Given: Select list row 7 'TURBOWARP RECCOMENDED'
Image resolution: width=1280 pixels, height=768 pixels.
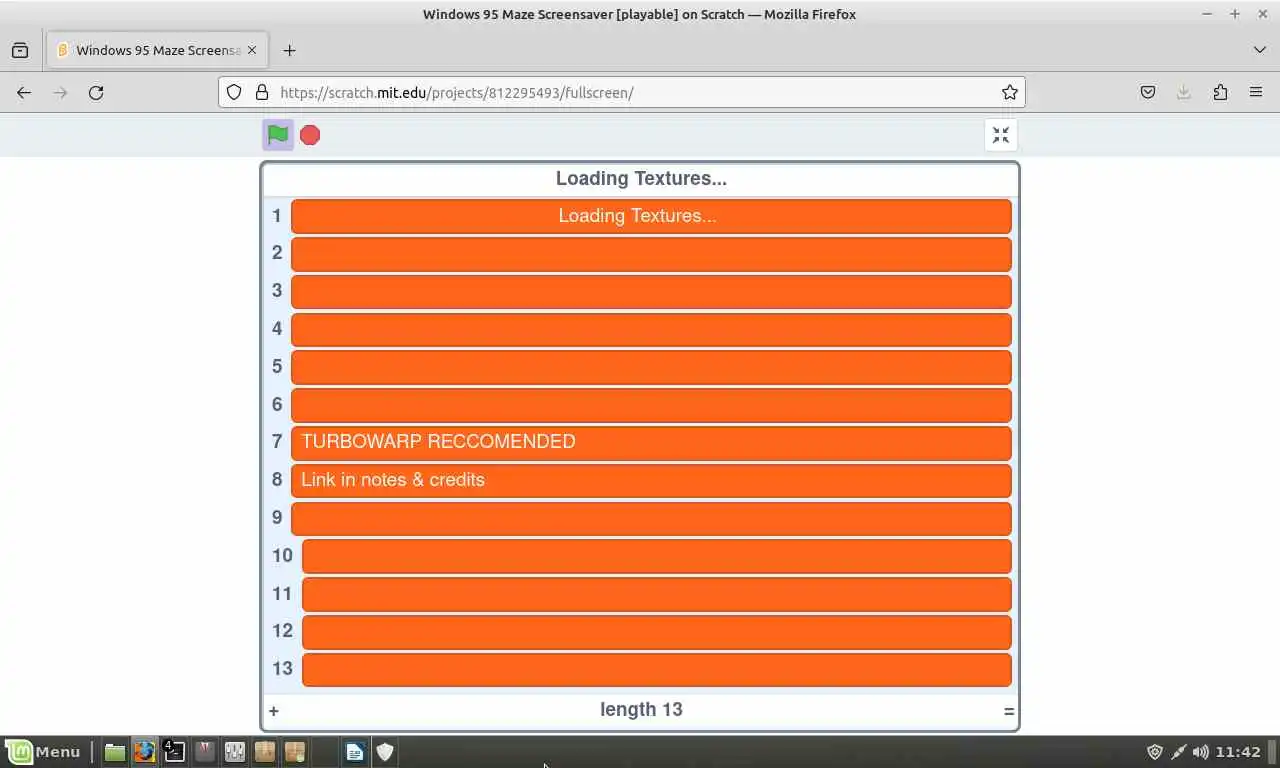Looking at the screenshot, I should tap(651, 442).
